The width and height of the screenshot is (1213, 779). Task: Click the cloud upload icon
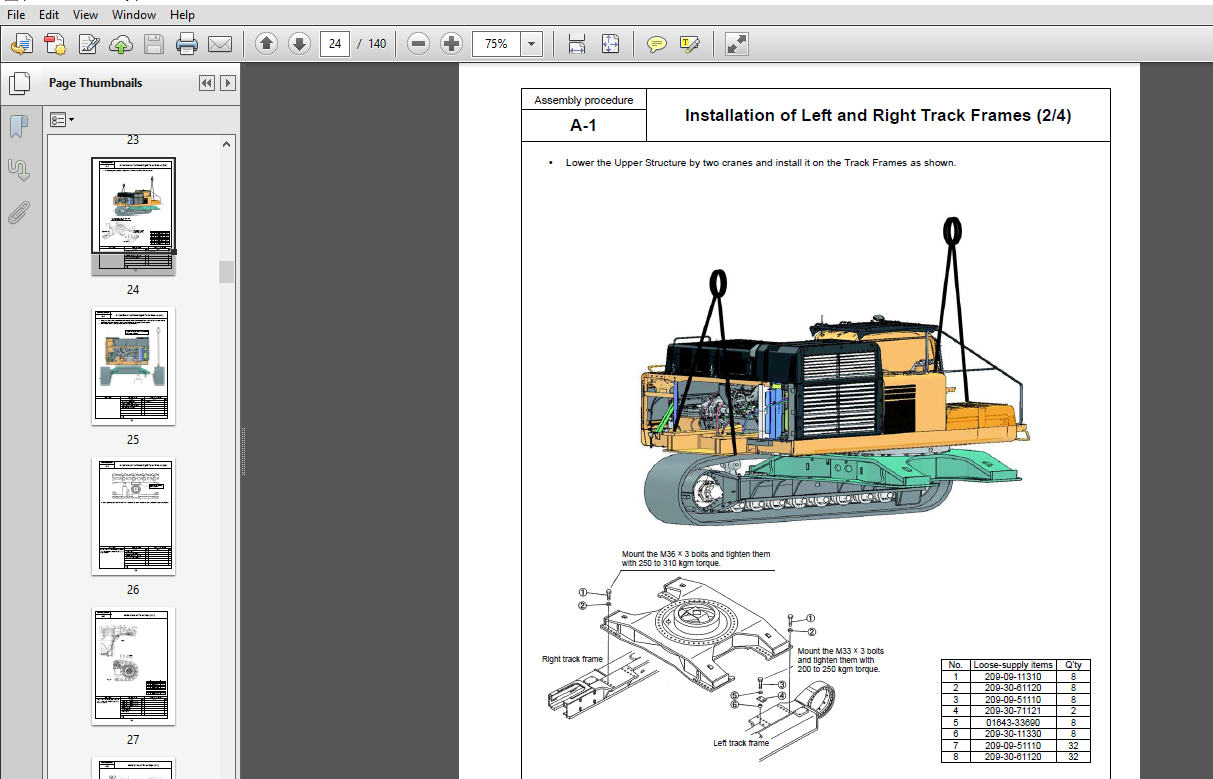(121, 44)
